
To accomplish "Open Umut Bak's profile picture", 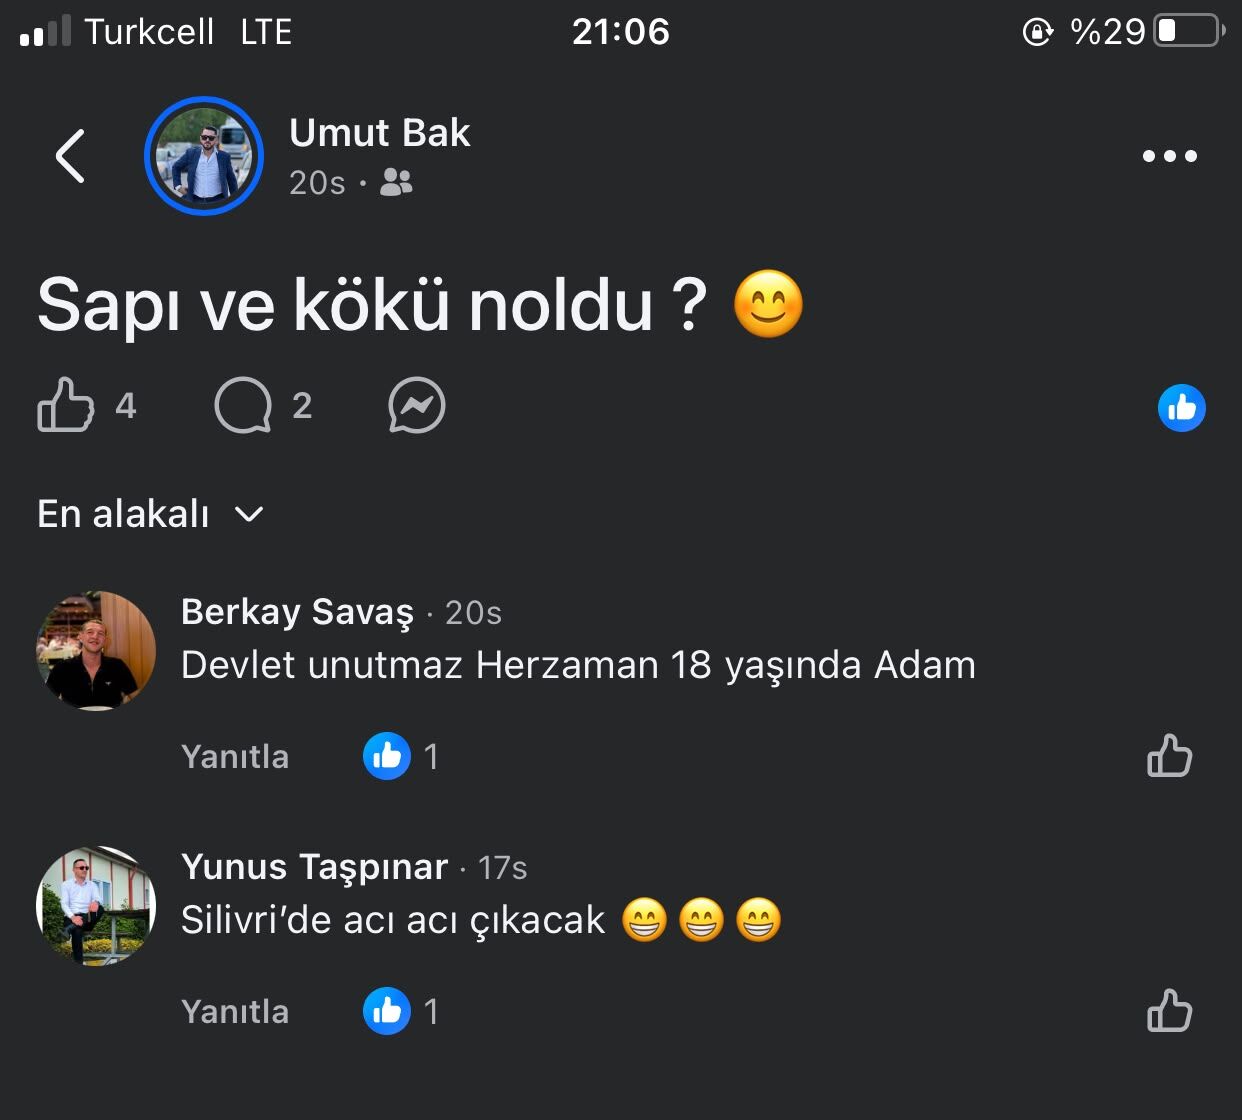I will point(204,156).
